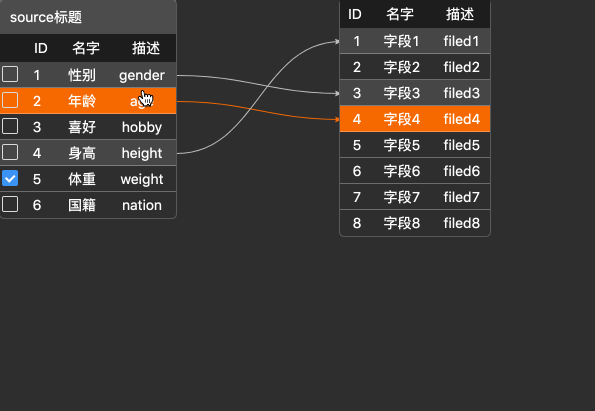The height and width of the screenshot is (411, 595).
Task: Click target row 字段5 filed5
Action: coord(415,145)
